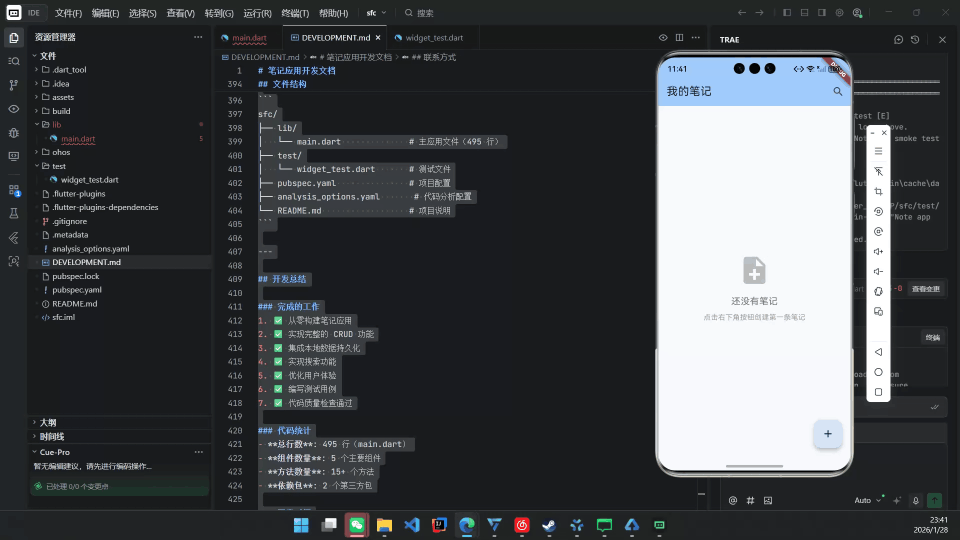This screenshot has width=960, height=540.
Task: Open WeChat from the taskbar
Action: click(357, 525)
